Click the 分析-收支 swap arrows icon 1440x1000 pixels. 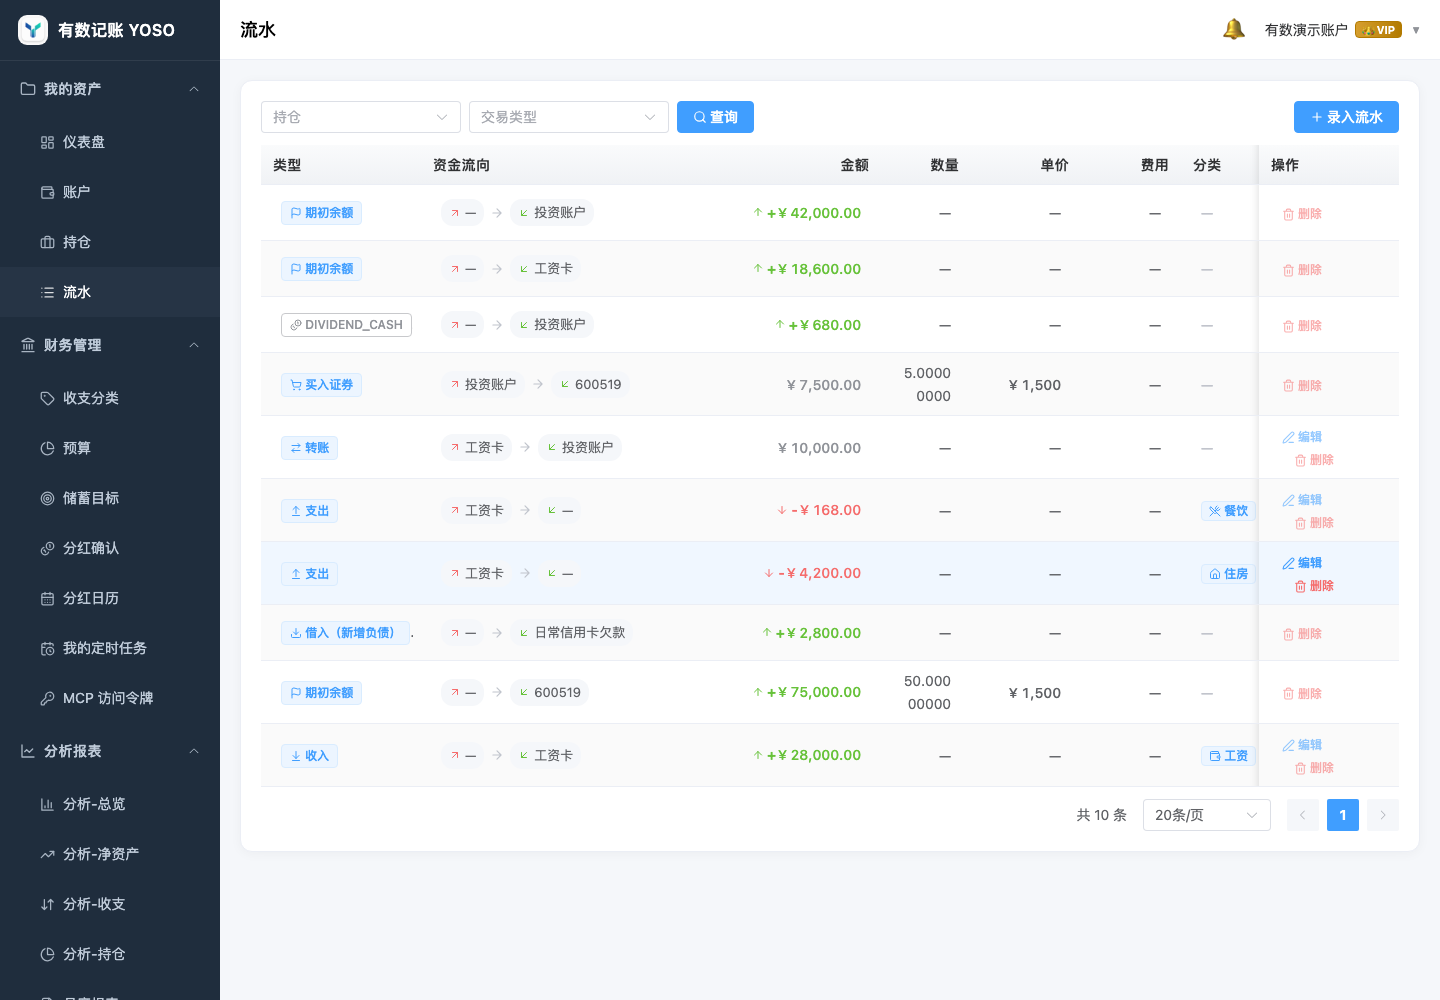[47, 904]
